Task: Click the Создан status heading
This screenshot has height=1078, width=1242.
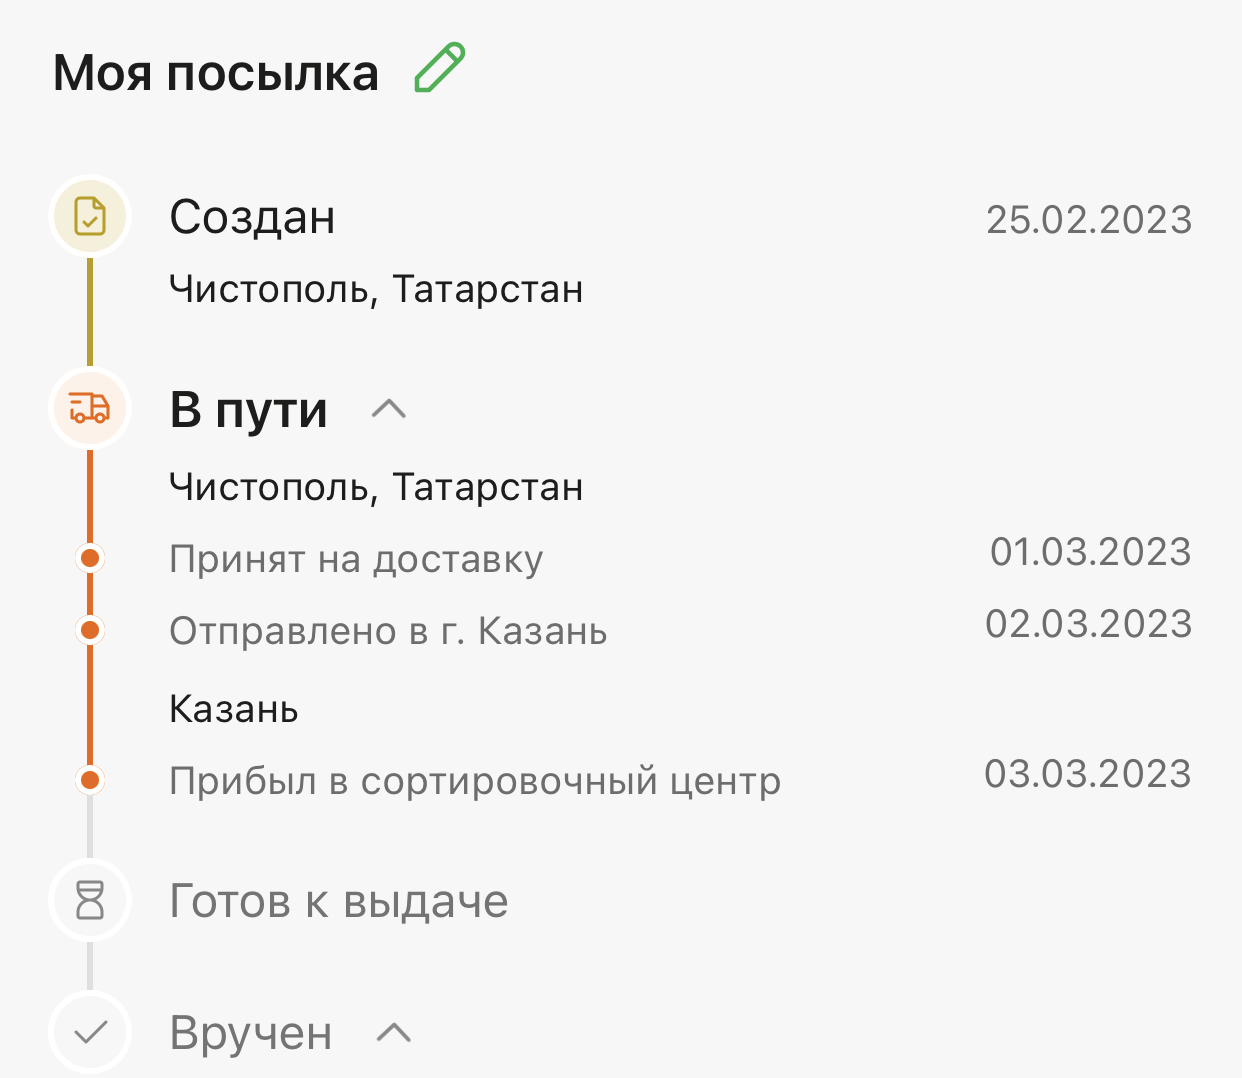Action: [252, 217]
